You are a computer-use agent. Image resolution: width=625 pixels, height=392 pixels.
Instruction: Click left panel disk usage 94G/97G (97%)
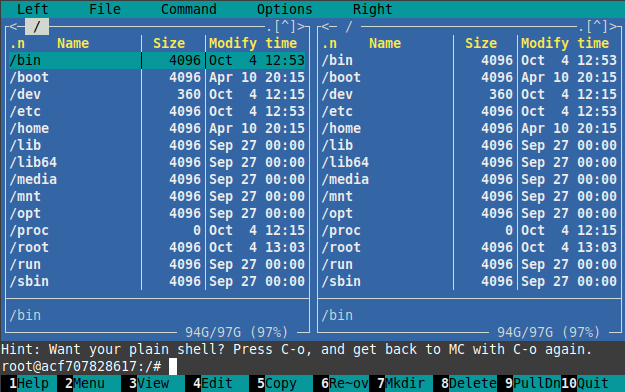tap(237, 332)
